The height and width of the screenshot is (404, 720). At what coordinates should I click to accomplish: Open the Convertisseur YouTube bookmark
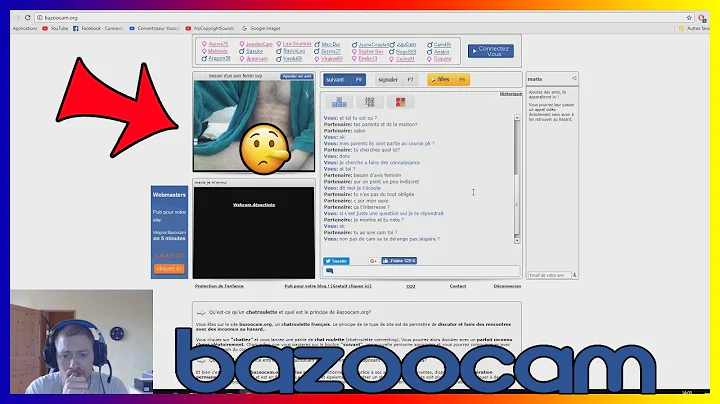pos(154,28)
